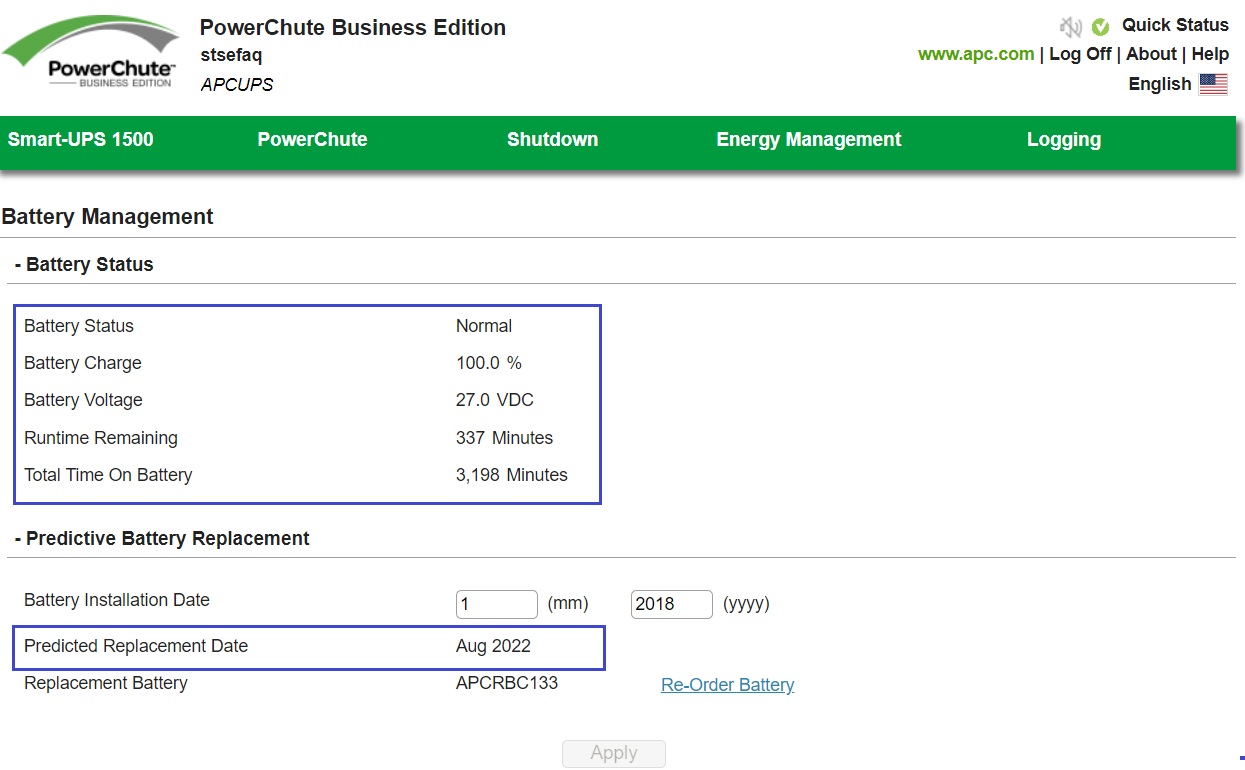Viewport: 1245px width, 770px height.
Task: Click the PowerChute Business Edition title text
Action: [353, 28]
